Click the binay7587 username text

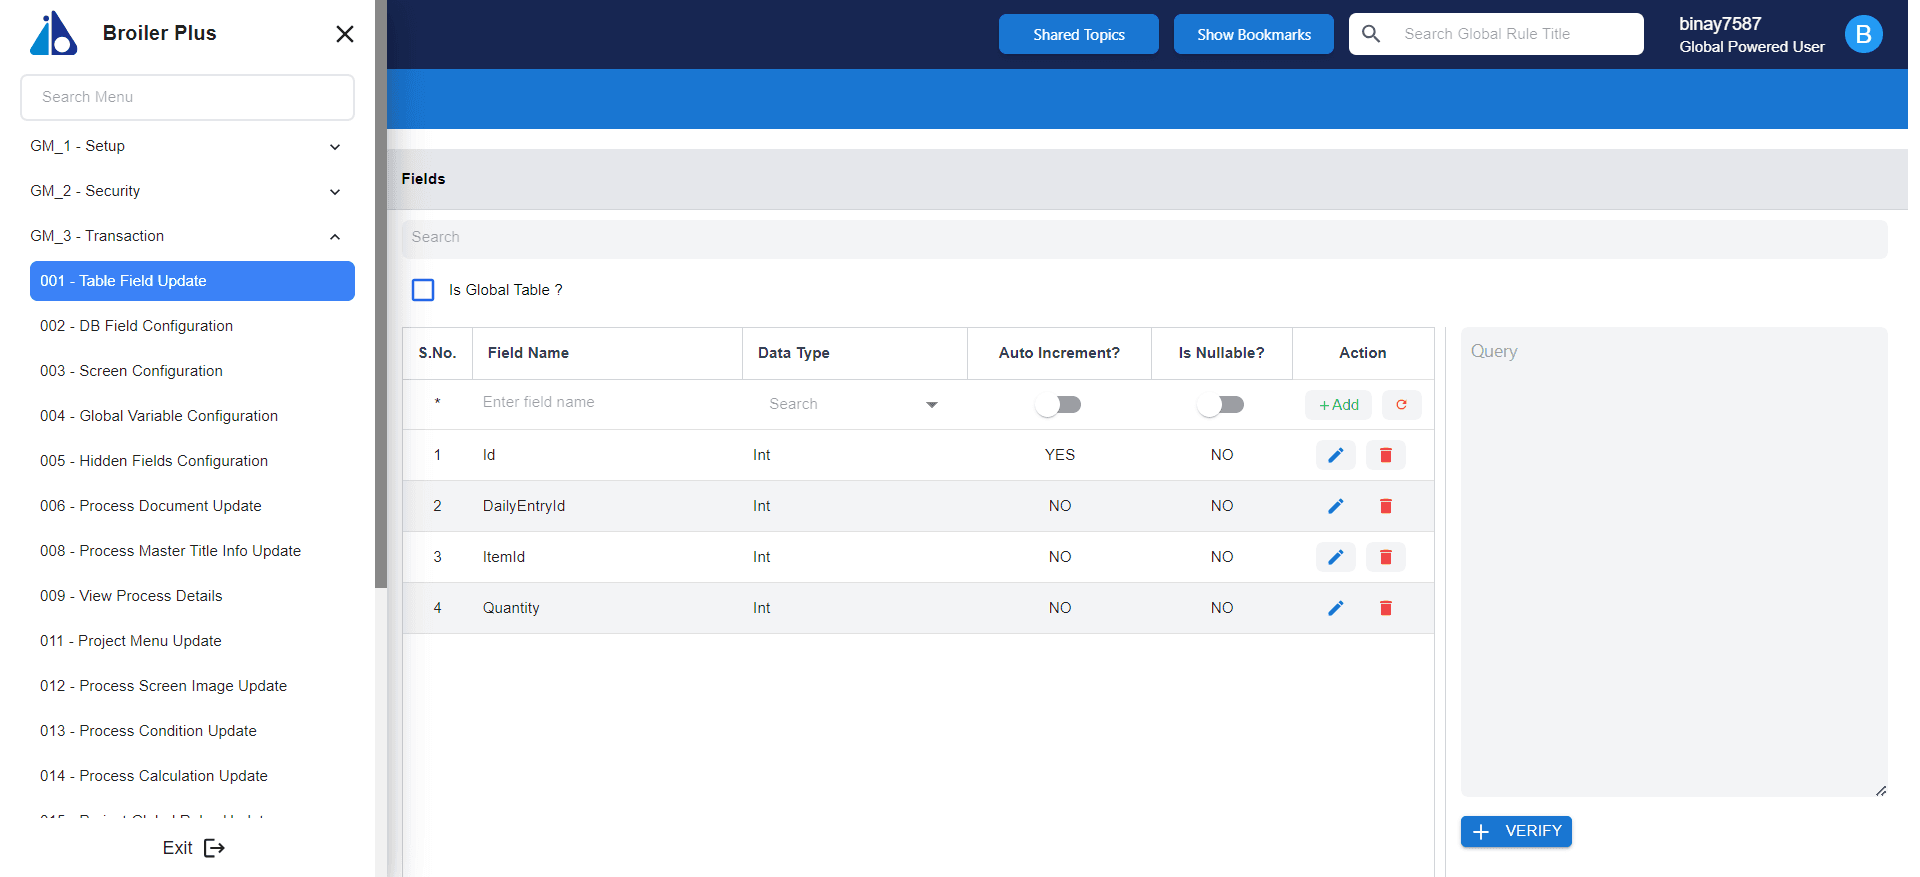(x=1720, y=24)
